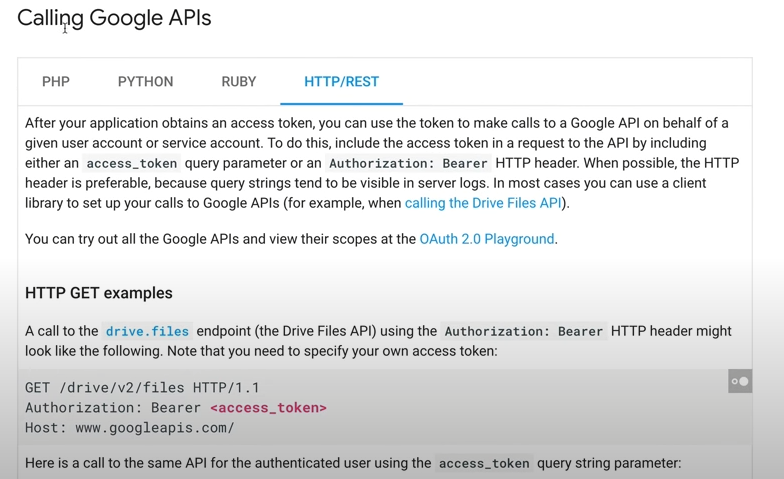
Task: Switch to the PYTHON tab
Action: pos(146,82)
